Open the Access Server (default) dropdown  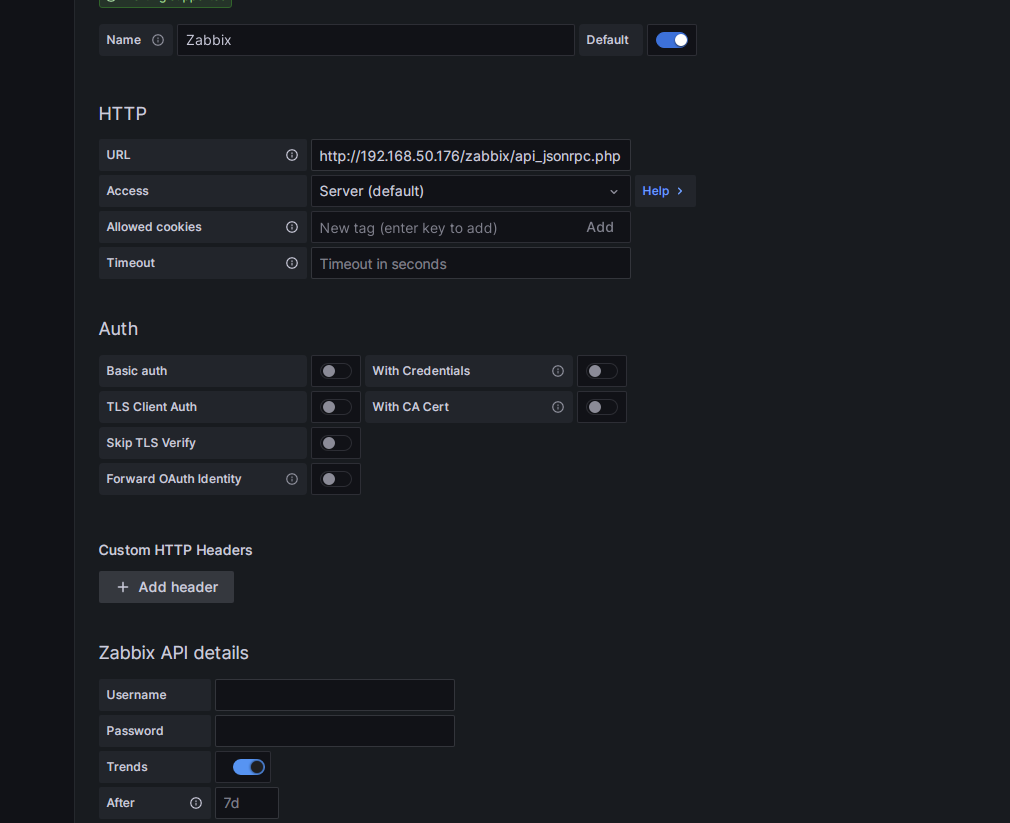[470, 191]
